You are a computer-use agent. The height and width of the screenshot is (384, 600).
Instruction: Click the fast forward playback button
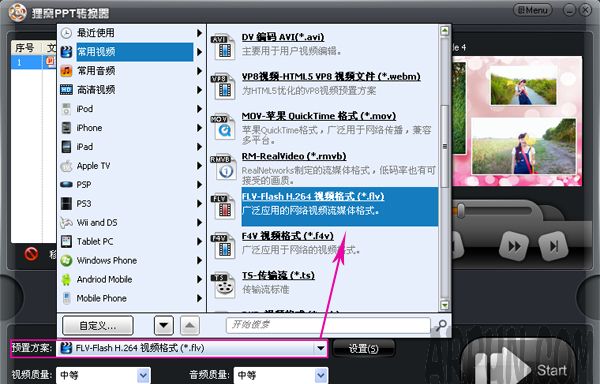coord(514,246)
